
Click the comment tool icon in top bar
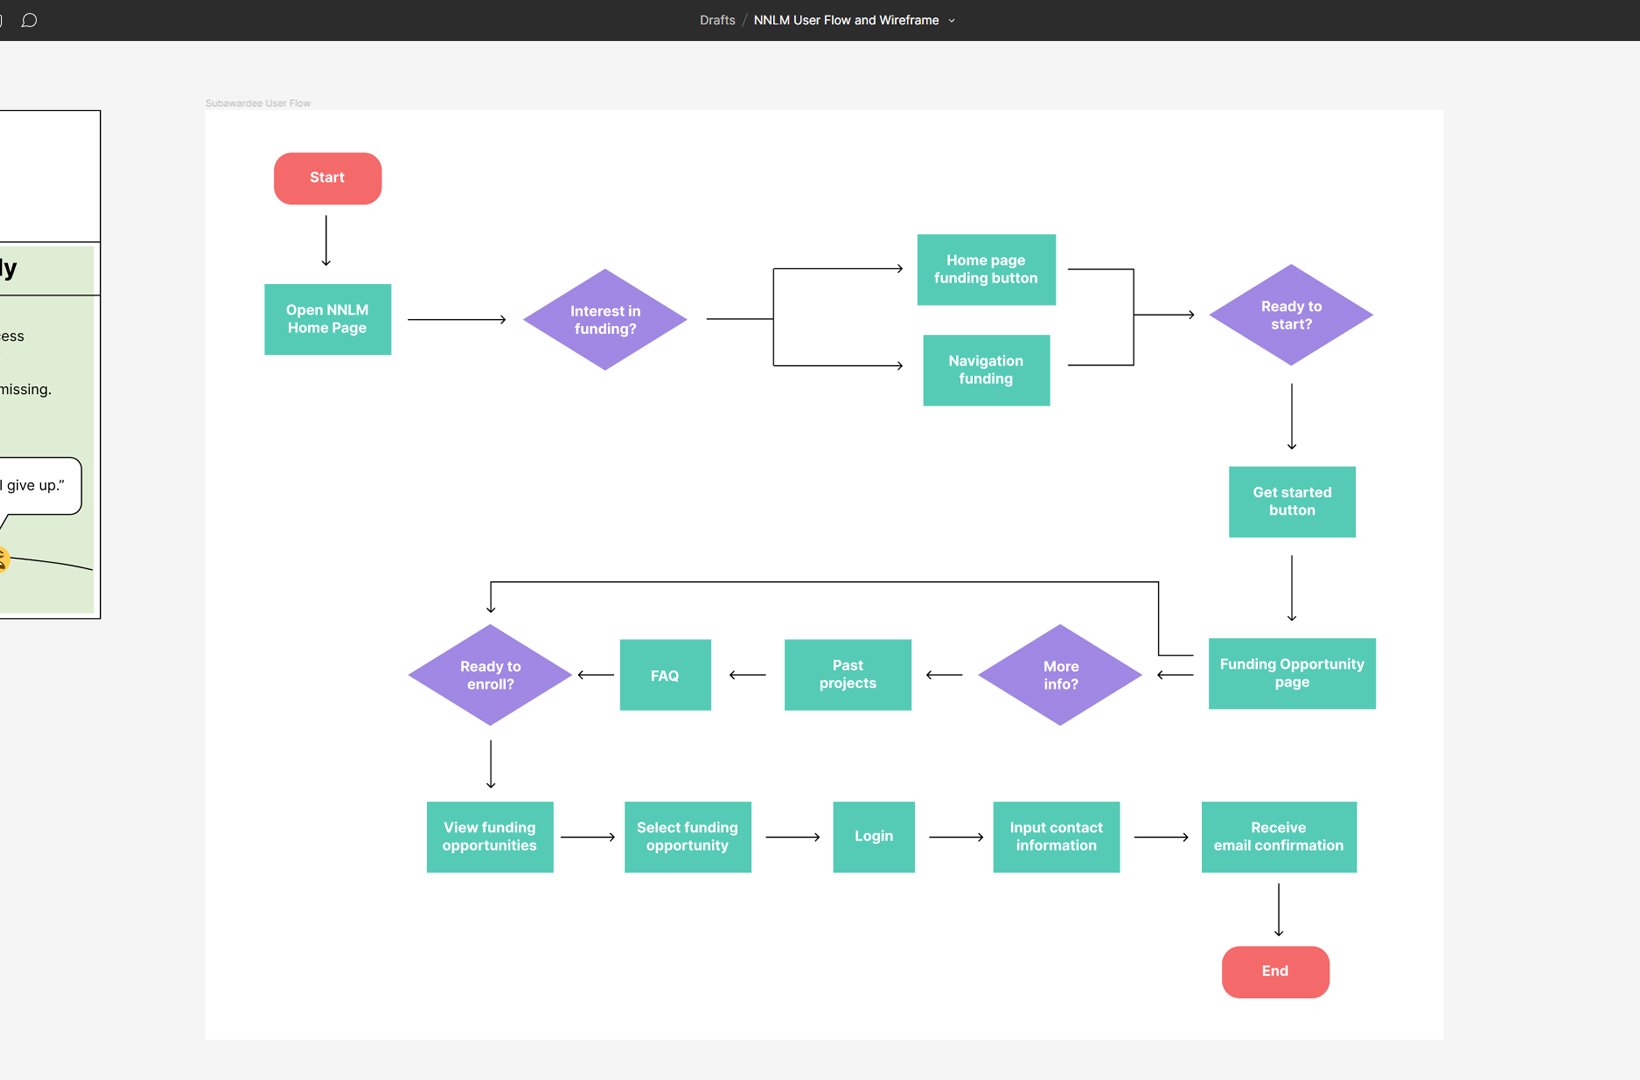(x=29, y=20)
